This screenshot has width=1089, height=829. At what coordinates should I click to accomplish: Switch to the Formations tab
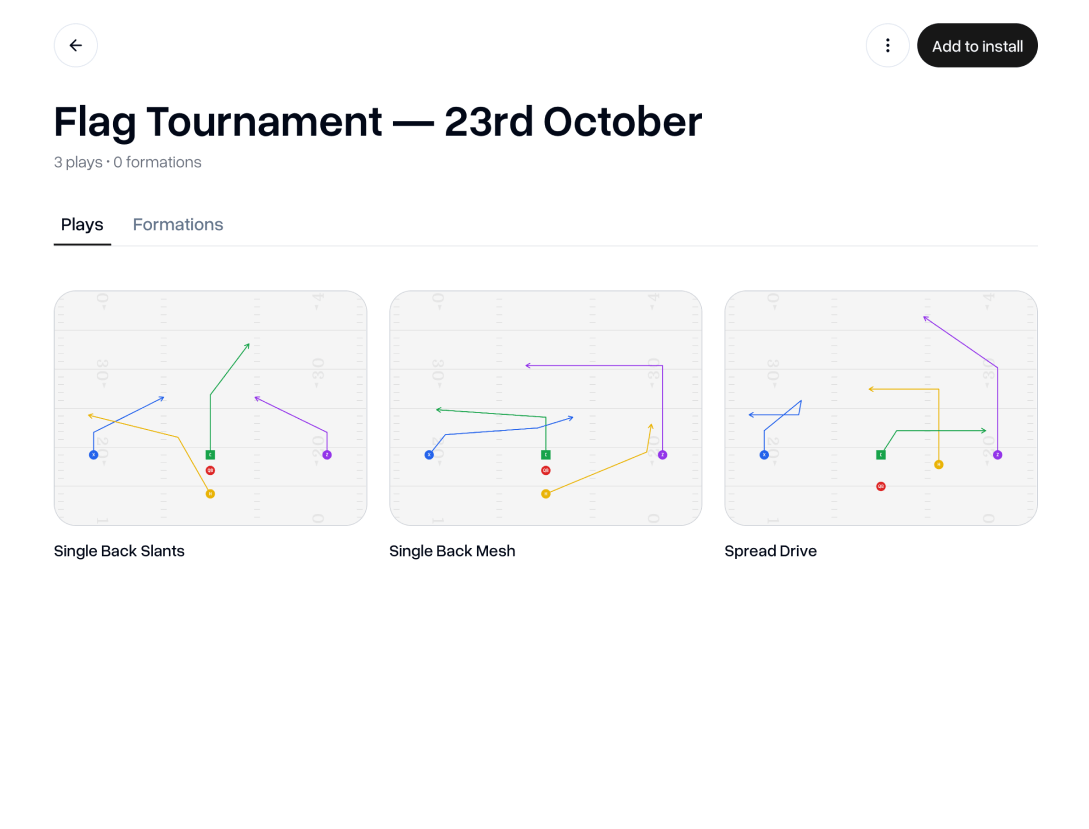tap(178, 225)
